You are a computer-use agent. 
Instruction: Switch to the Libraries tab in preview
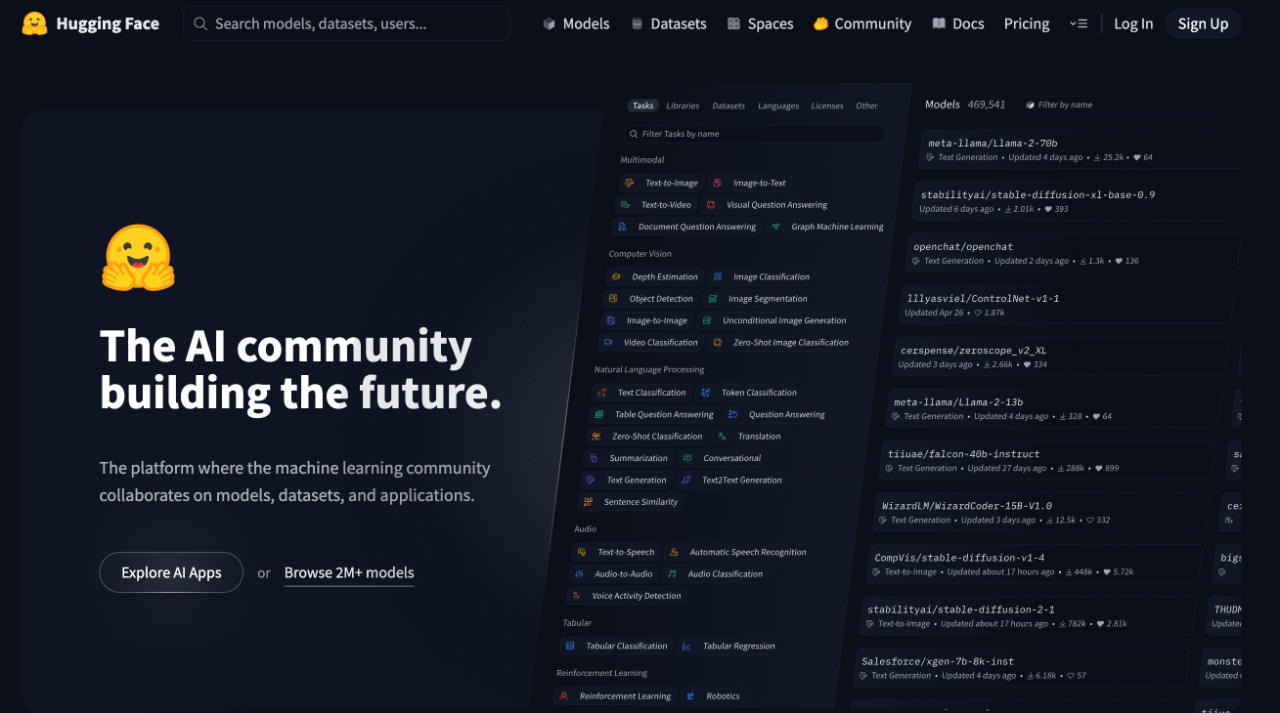click(683, 106)
